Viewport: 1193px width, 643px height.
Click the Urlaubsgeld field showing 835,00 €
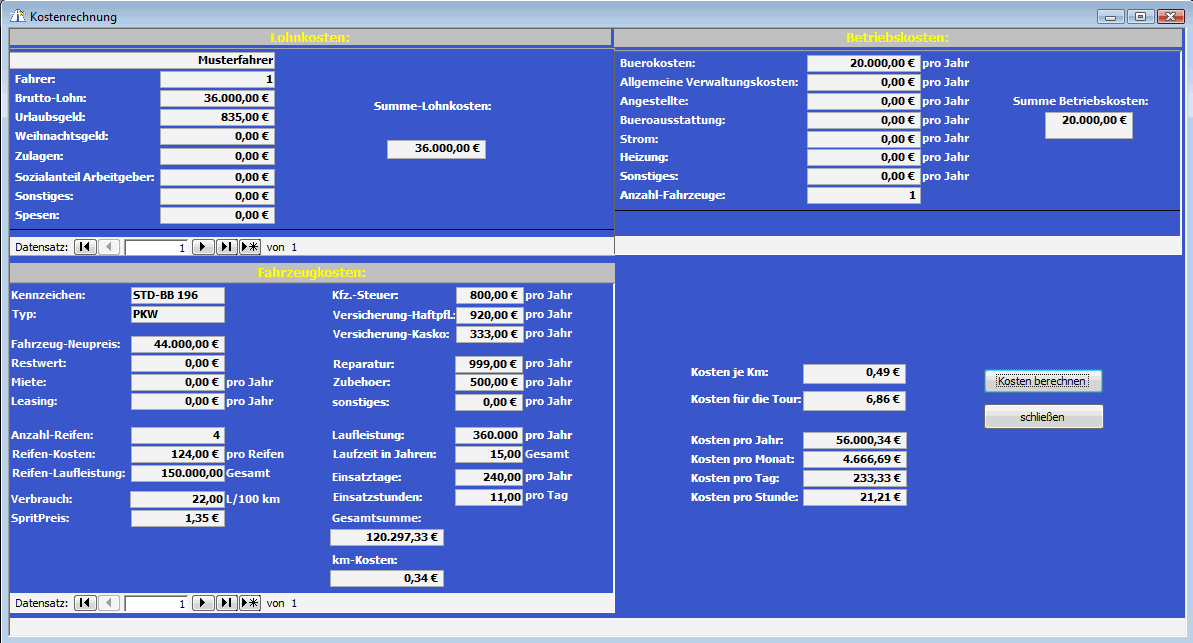217,117
